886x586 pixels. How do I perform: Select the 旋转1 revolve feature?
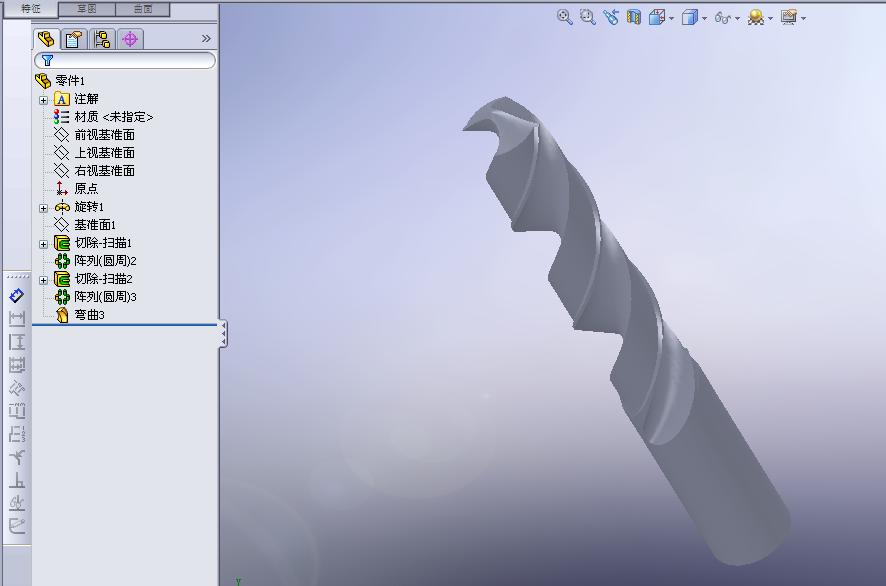coord(79,207)
